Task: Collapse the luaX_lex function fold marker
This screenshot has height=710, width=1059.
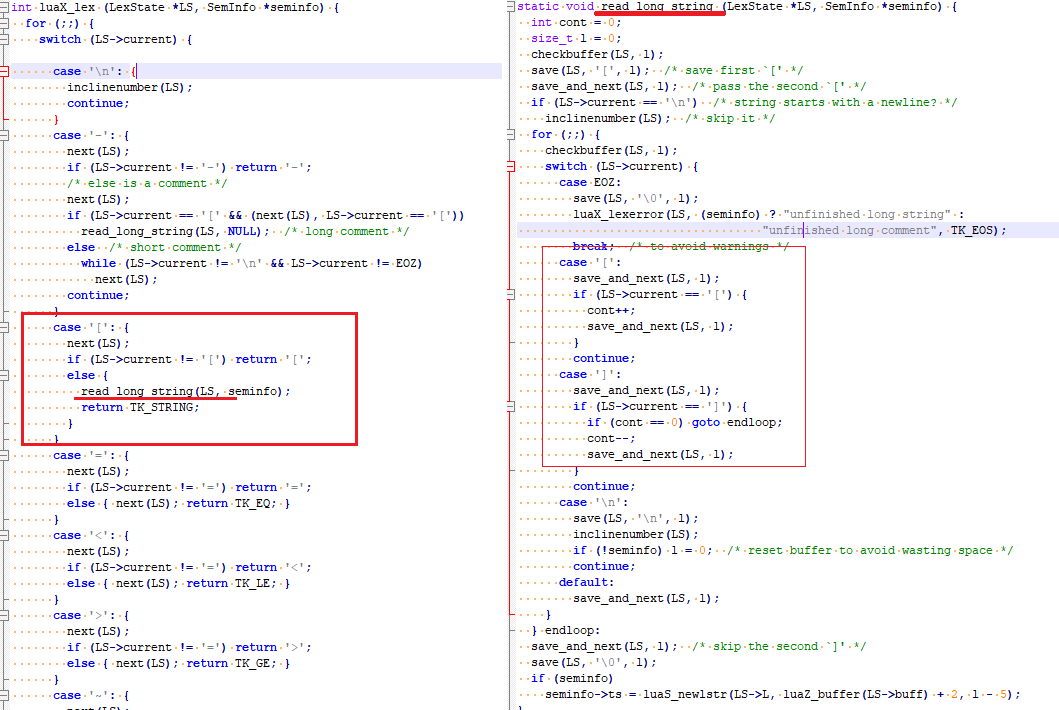Action: tap(5, 8)
